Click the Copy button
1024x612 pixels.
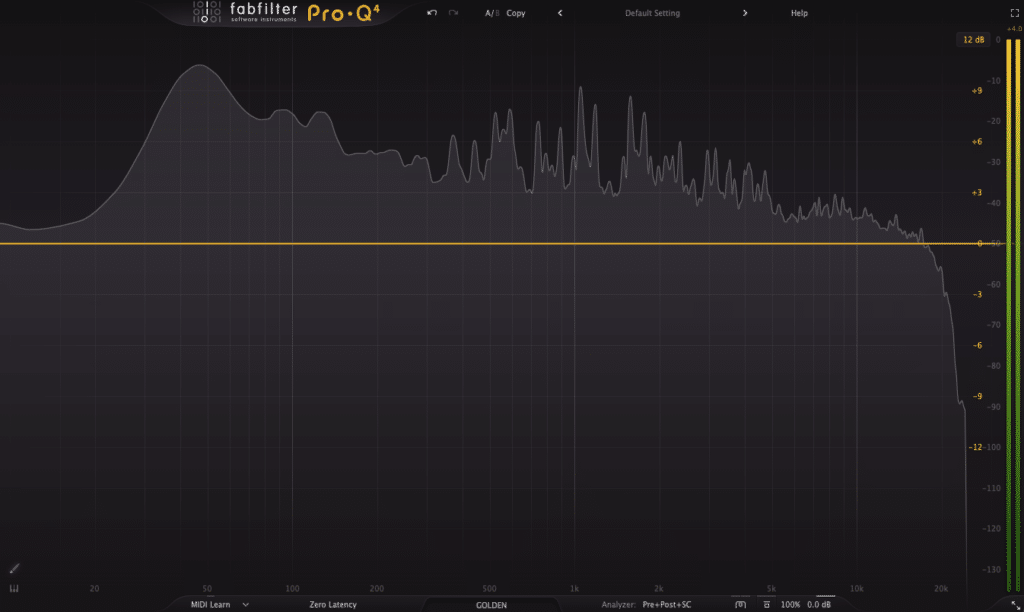pos(517,13)
